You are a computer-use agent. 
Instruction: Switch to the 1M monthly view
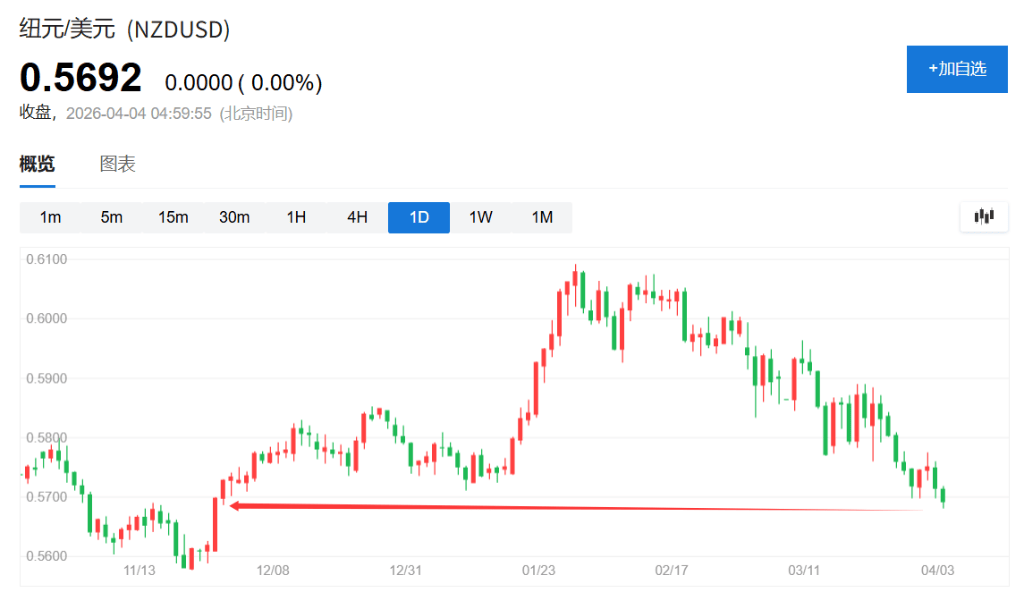pos(542,217)
